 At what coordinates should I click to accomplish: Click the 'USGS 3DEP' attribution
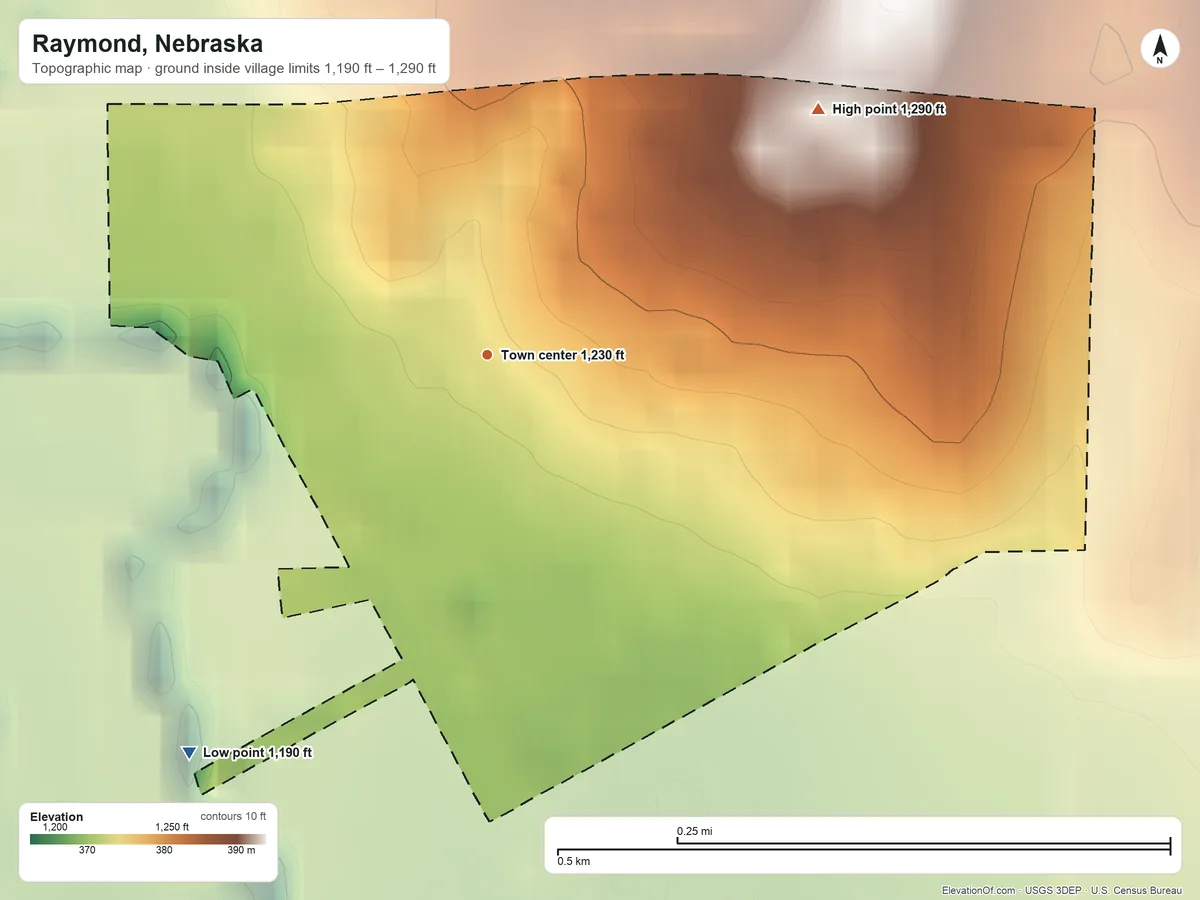[x=1053, y=890]
